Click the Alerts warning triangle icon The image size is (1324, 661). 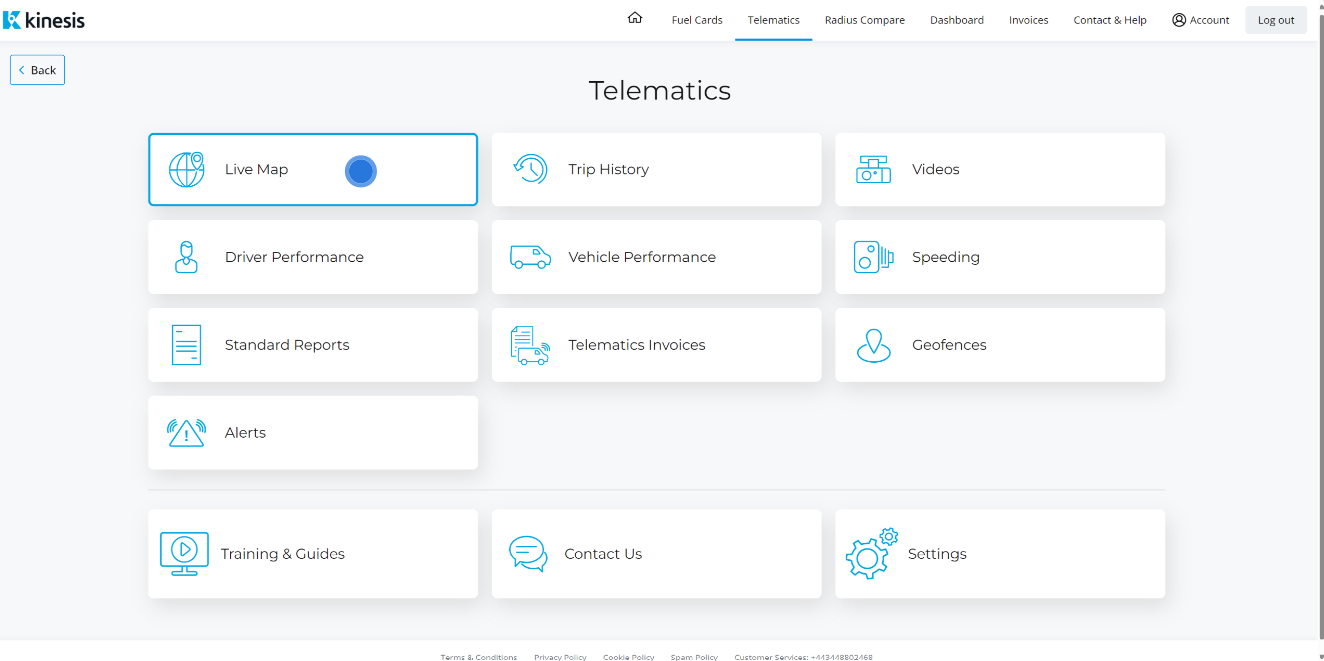[x=186, y=433]
